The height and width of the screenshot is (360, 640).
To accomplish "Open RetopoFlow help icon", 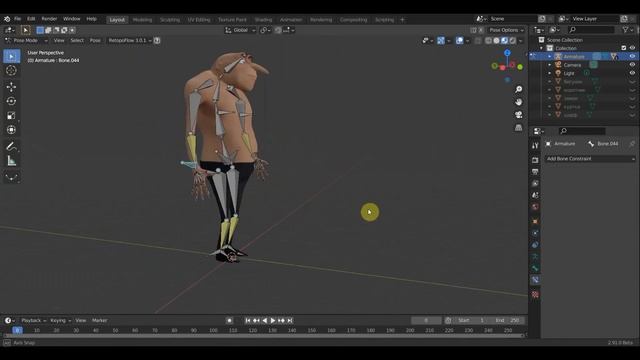I will [x=157, y=40].
